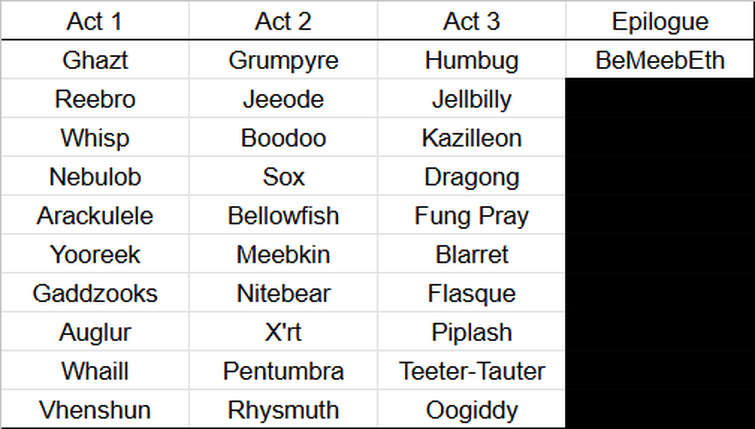Select the Act 1 header cell

tap(95, 20)
